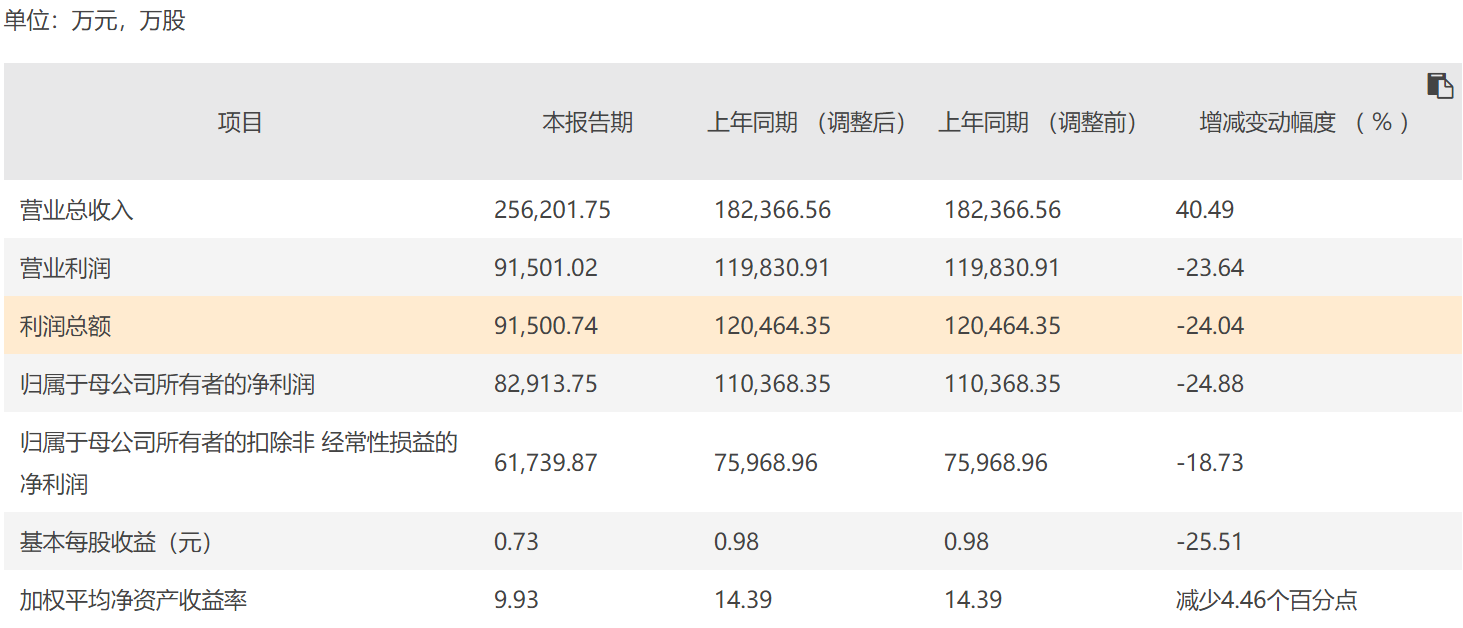This screenshot has height=628, width=1463.
Task: Click the value 256,201.75
Action: [x=552, y=210]
